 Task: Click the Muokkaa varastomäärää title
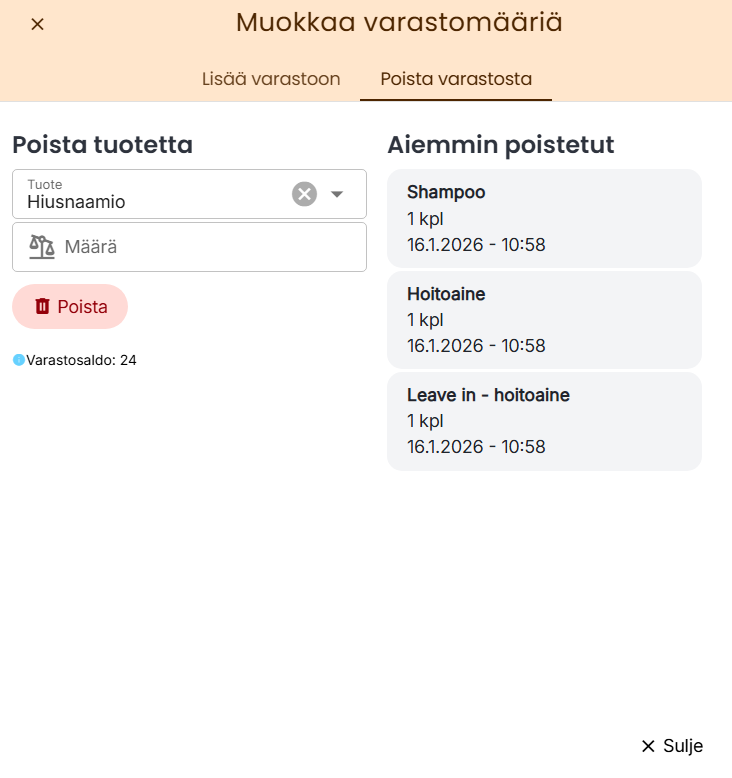pos(399,23)
